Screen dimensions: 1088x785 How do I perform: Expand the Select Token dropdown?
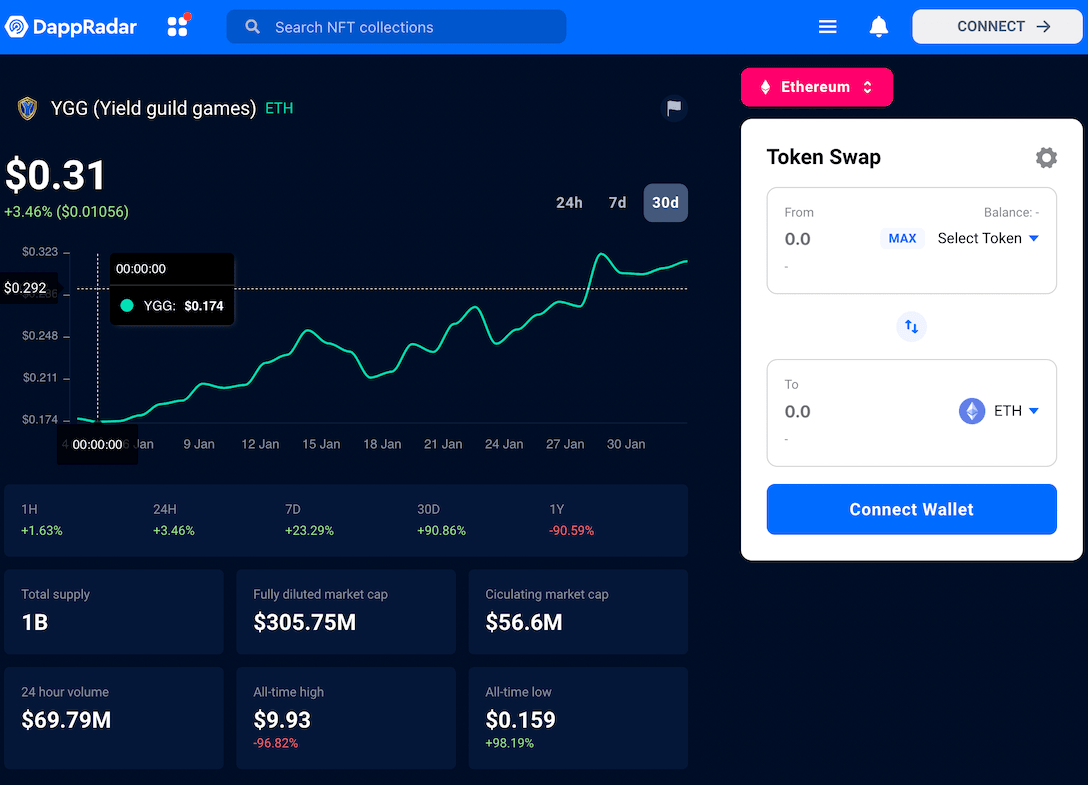point(988,238)
